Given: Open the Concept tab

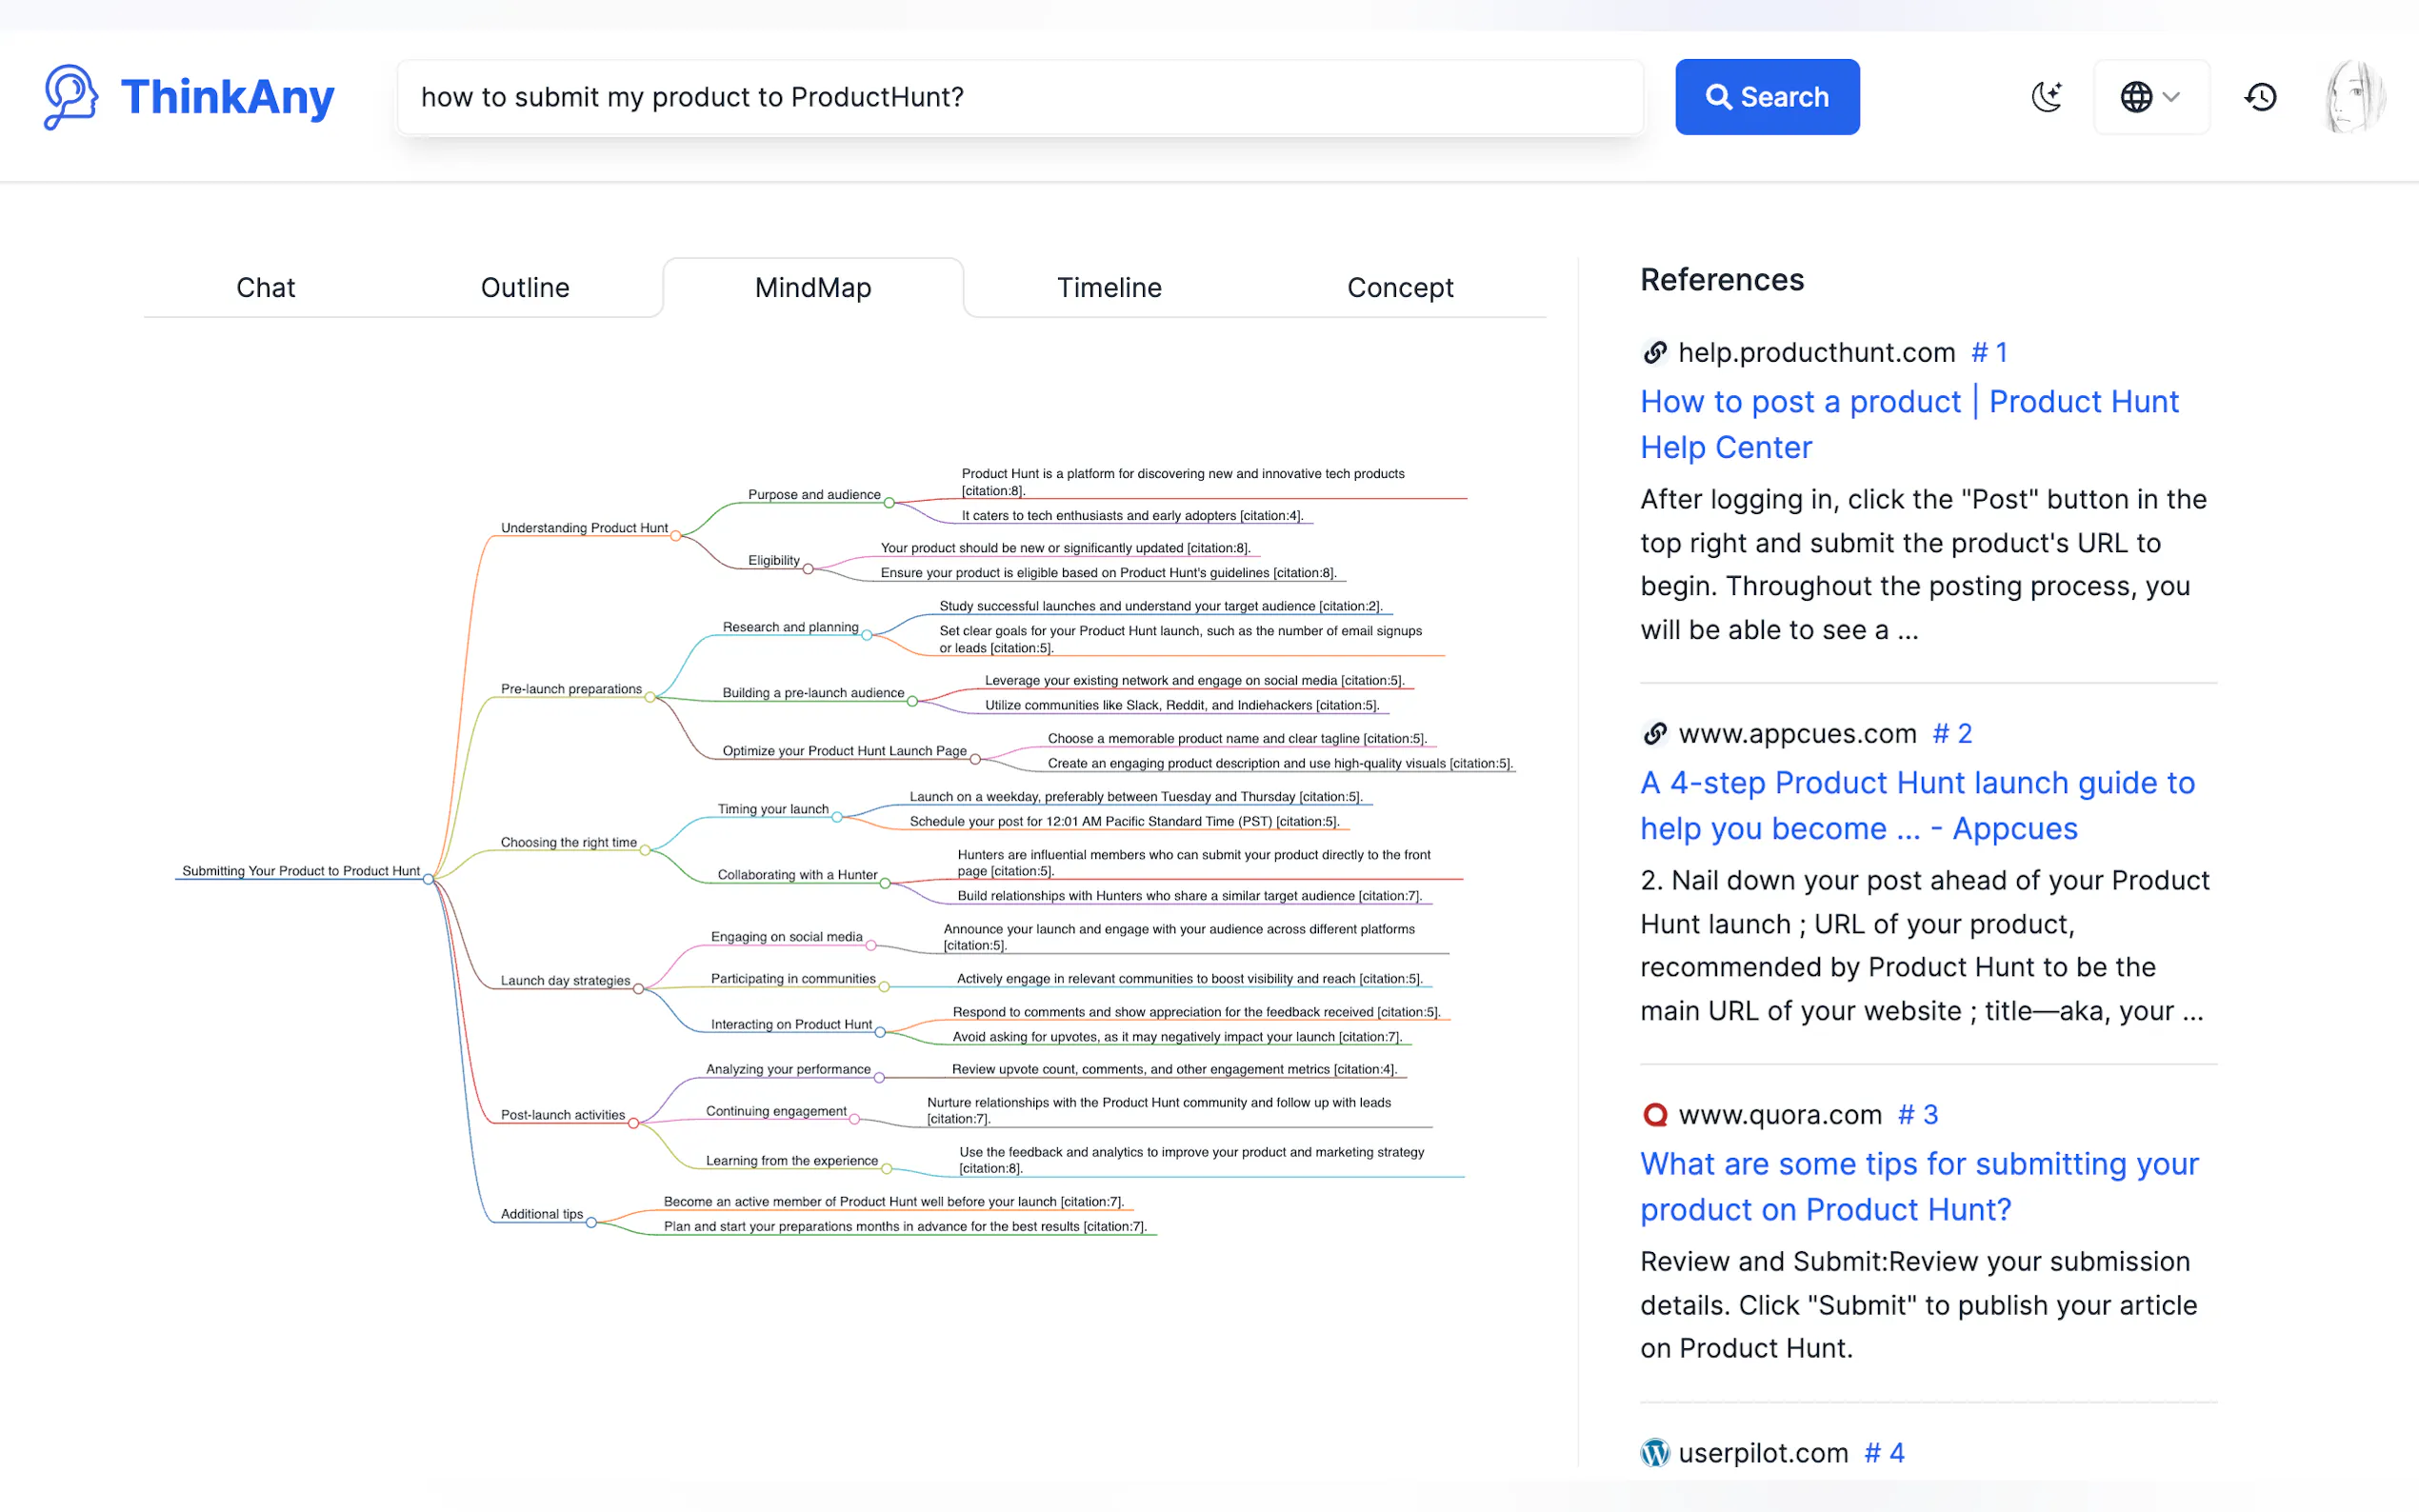Looking at the screenshot, I should coord(1399,288).
